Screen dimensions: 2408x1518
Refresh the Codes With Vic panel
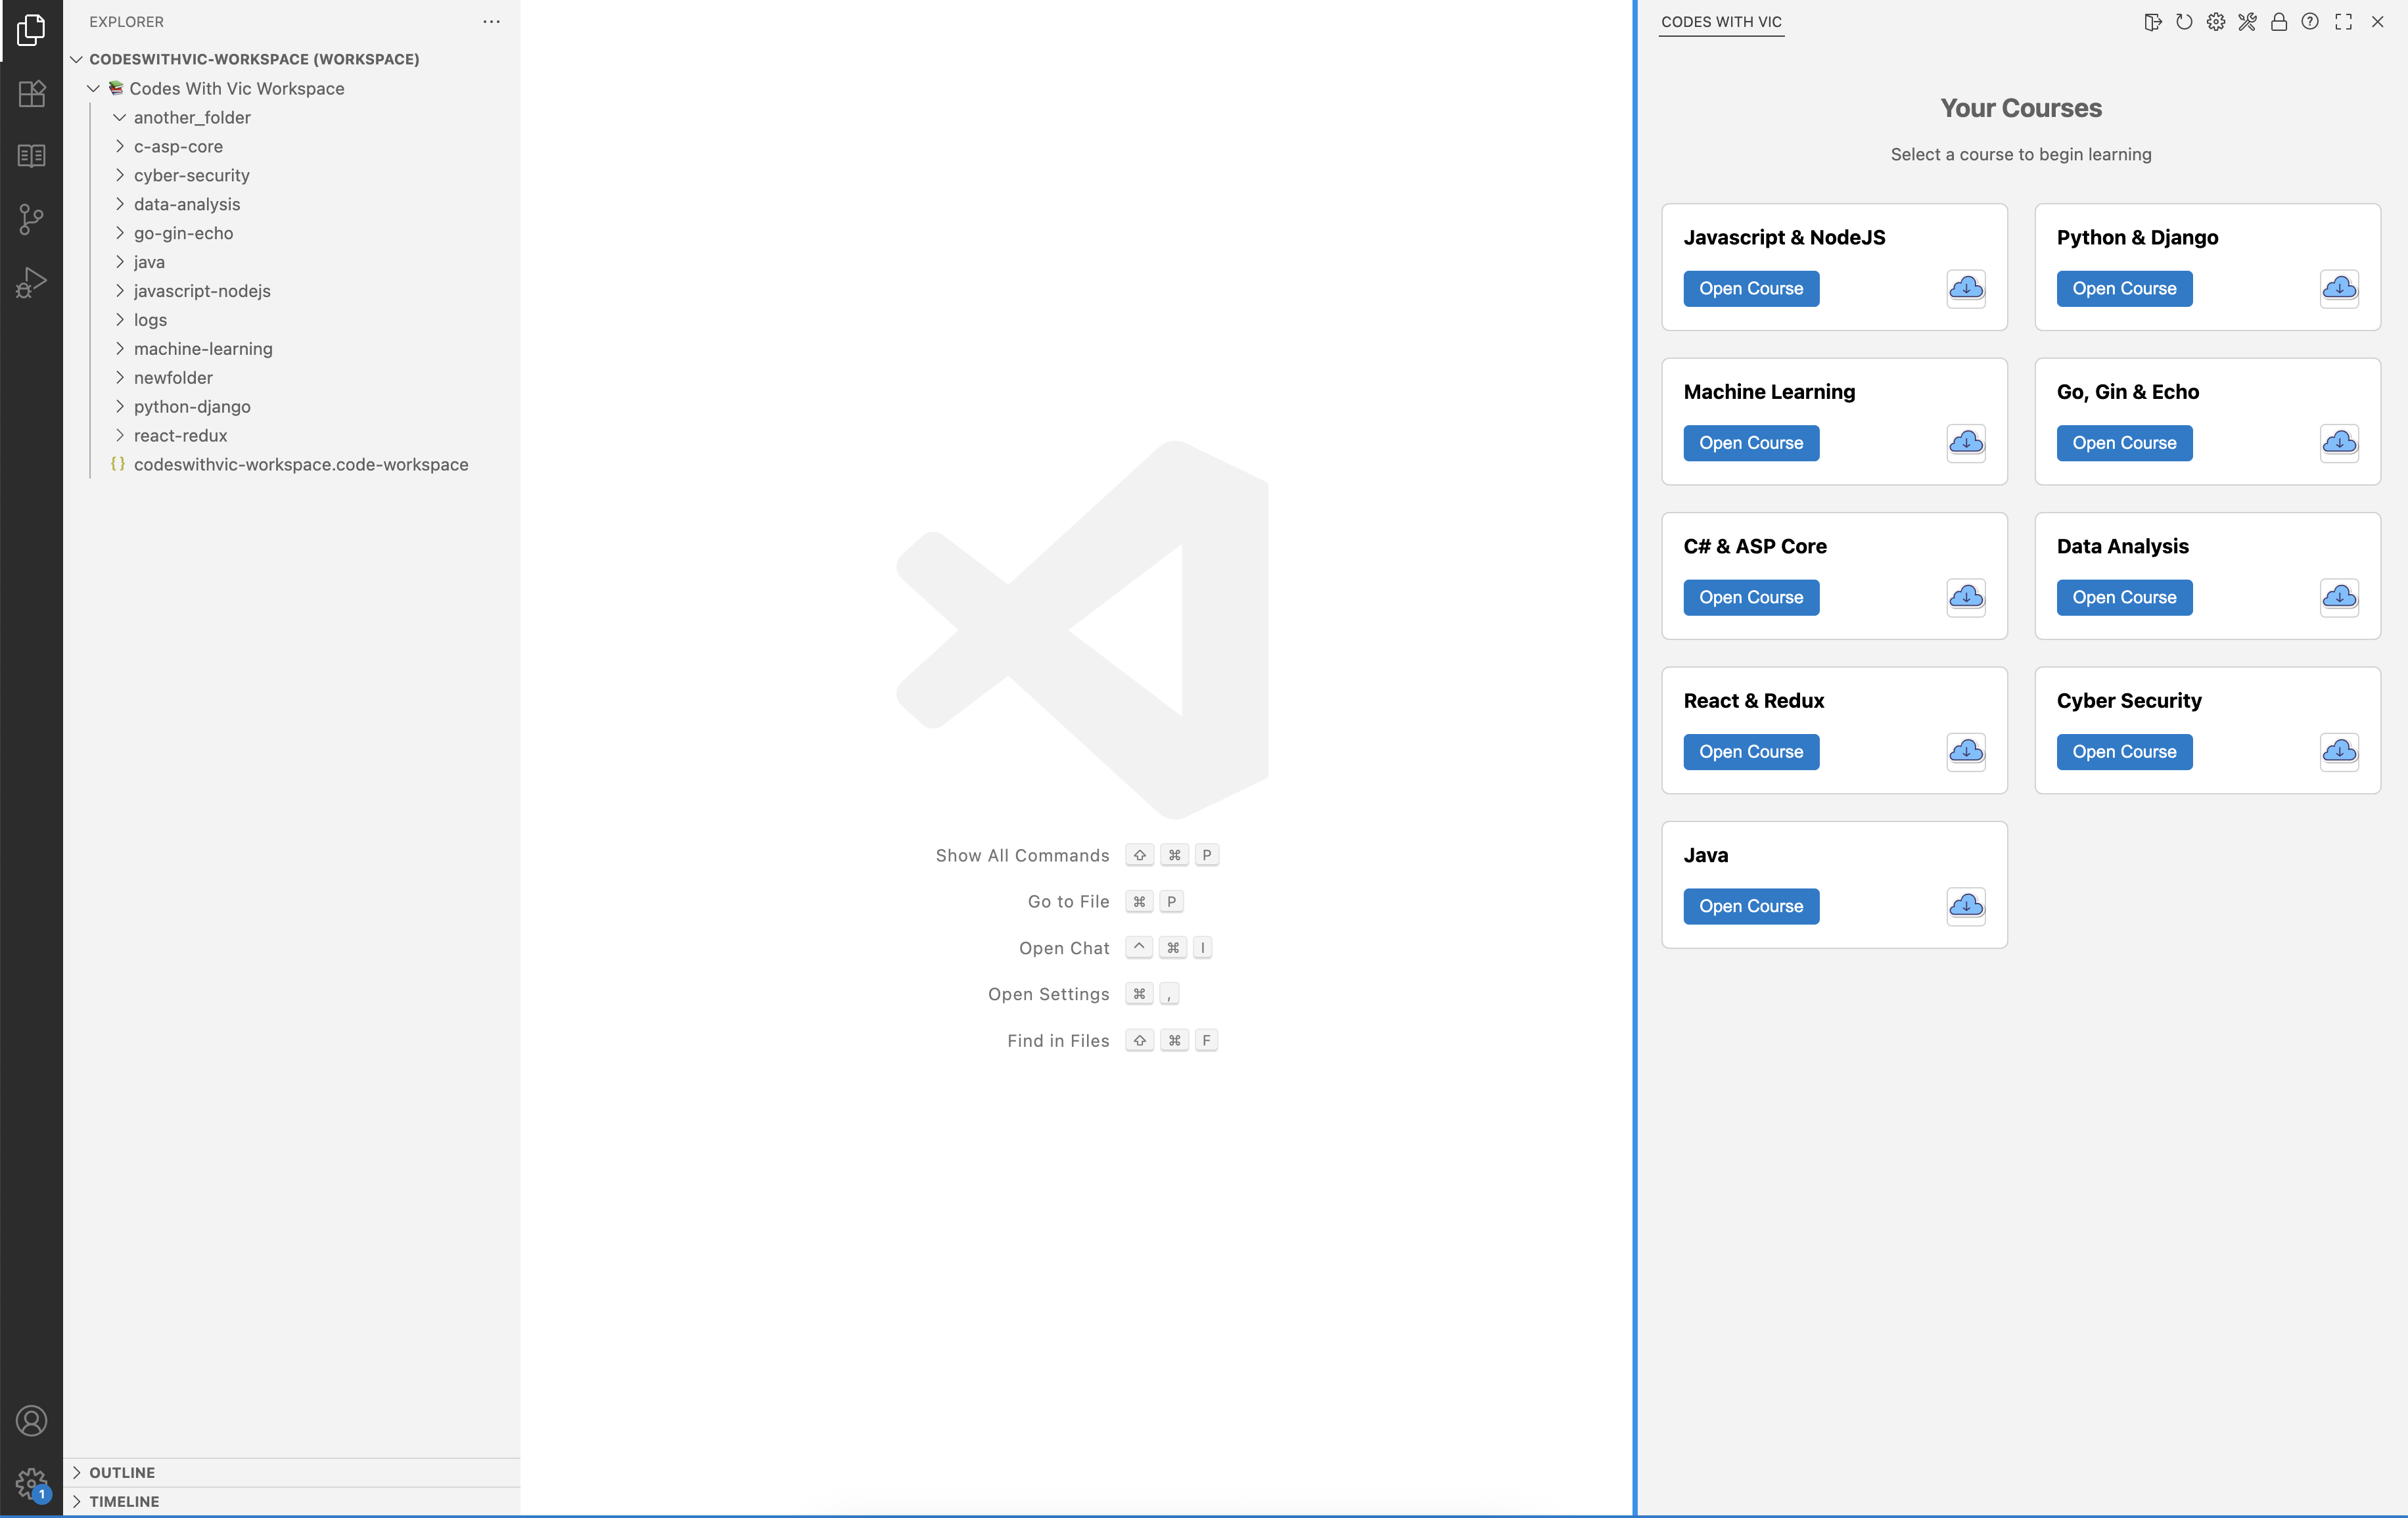point(2184,22)
